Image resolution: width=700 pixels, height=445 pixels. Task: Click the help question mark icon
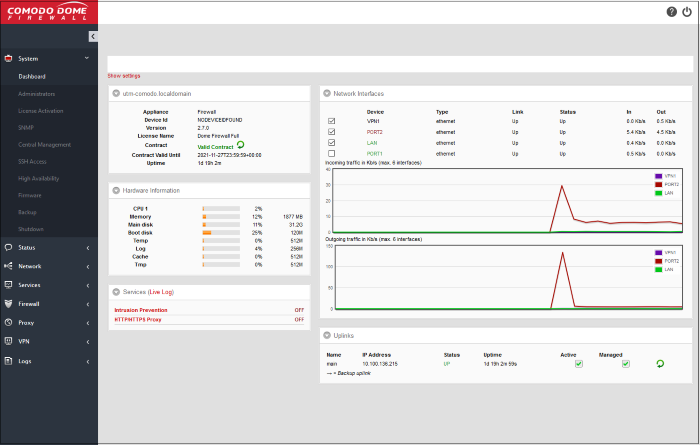pos(671,12)
